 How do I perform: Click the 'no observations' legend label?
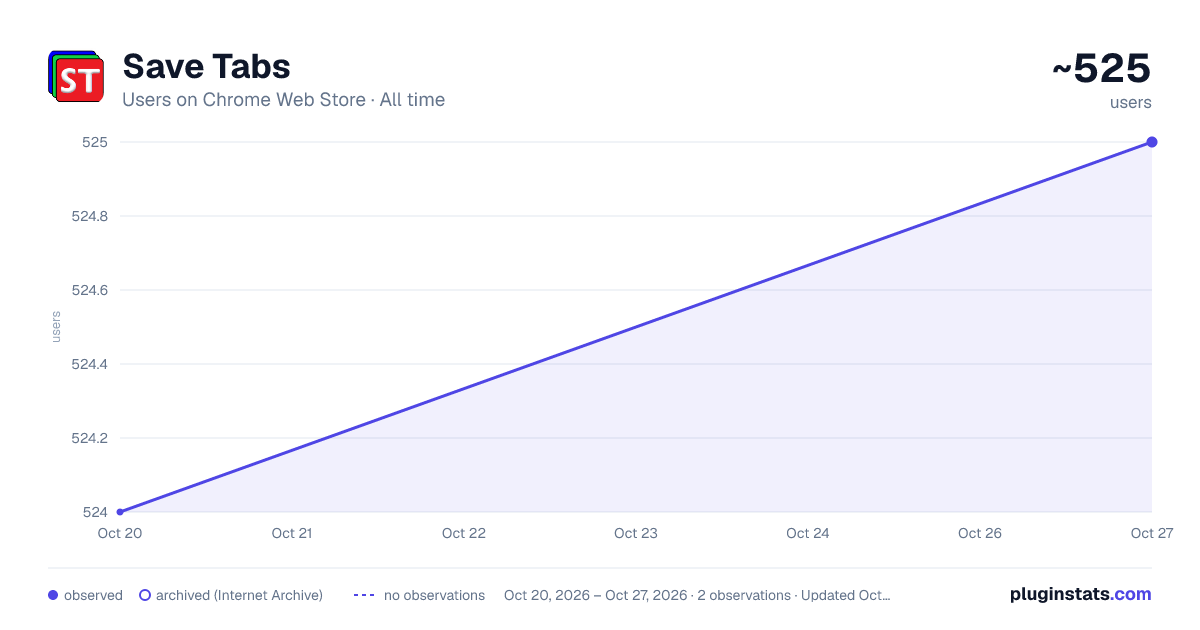[434, 595]
